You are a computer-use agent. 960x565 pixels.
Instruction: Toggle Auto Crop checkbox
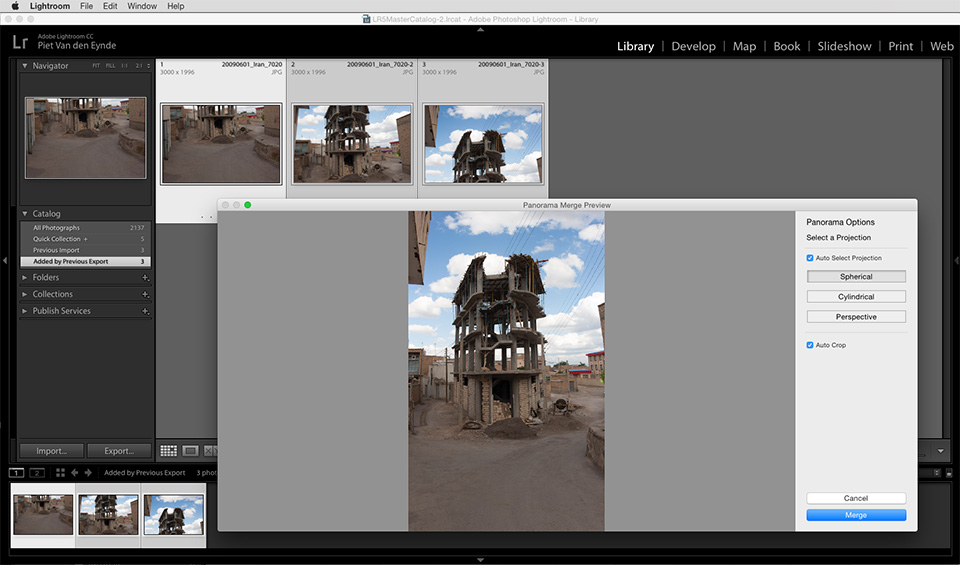click(x=810, y=345)
